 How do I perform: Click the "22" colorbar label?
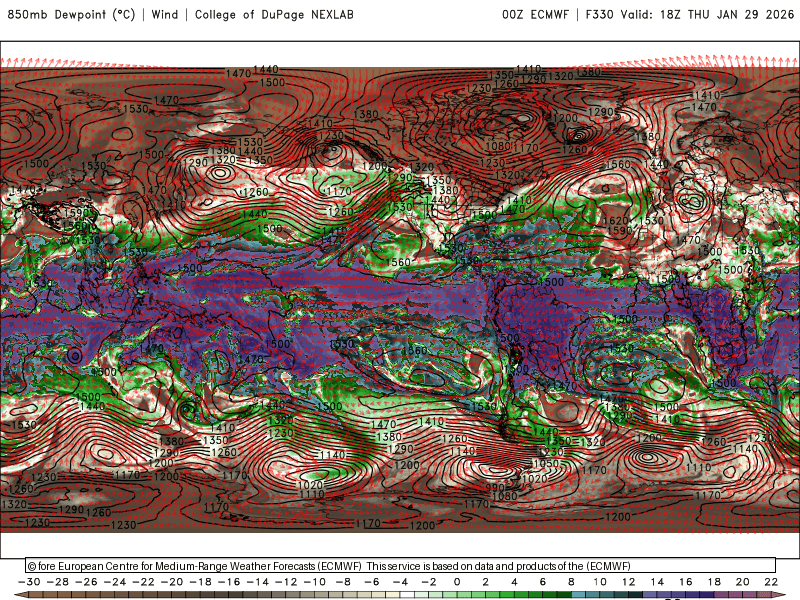(x=771, y=582)
